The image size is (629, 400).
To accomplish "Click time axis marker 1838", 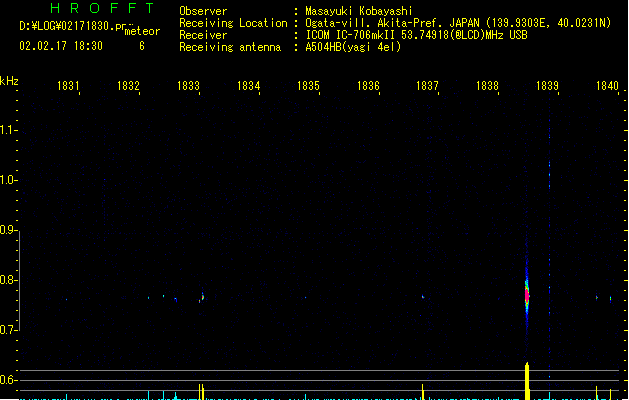I will pos(487,86).
